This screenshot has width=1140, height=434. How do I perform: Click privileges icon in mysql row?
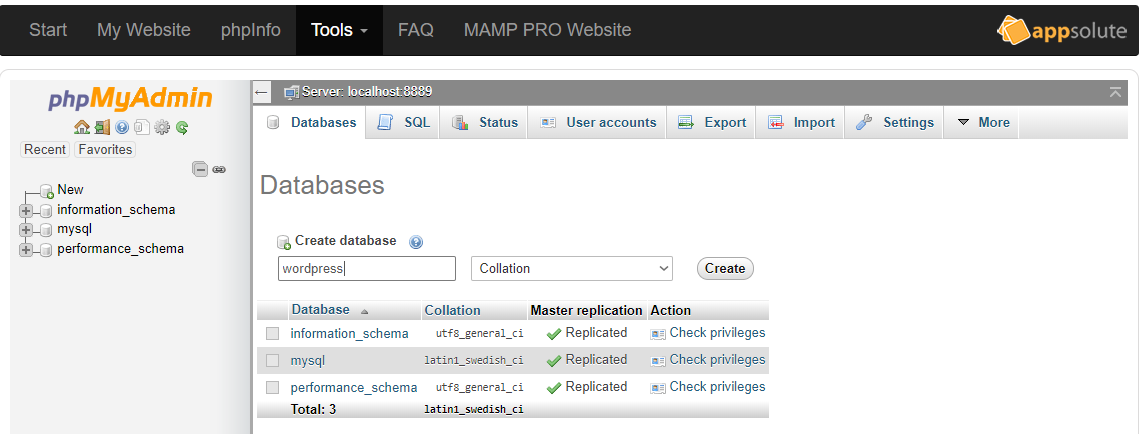(x=658, y=361)
